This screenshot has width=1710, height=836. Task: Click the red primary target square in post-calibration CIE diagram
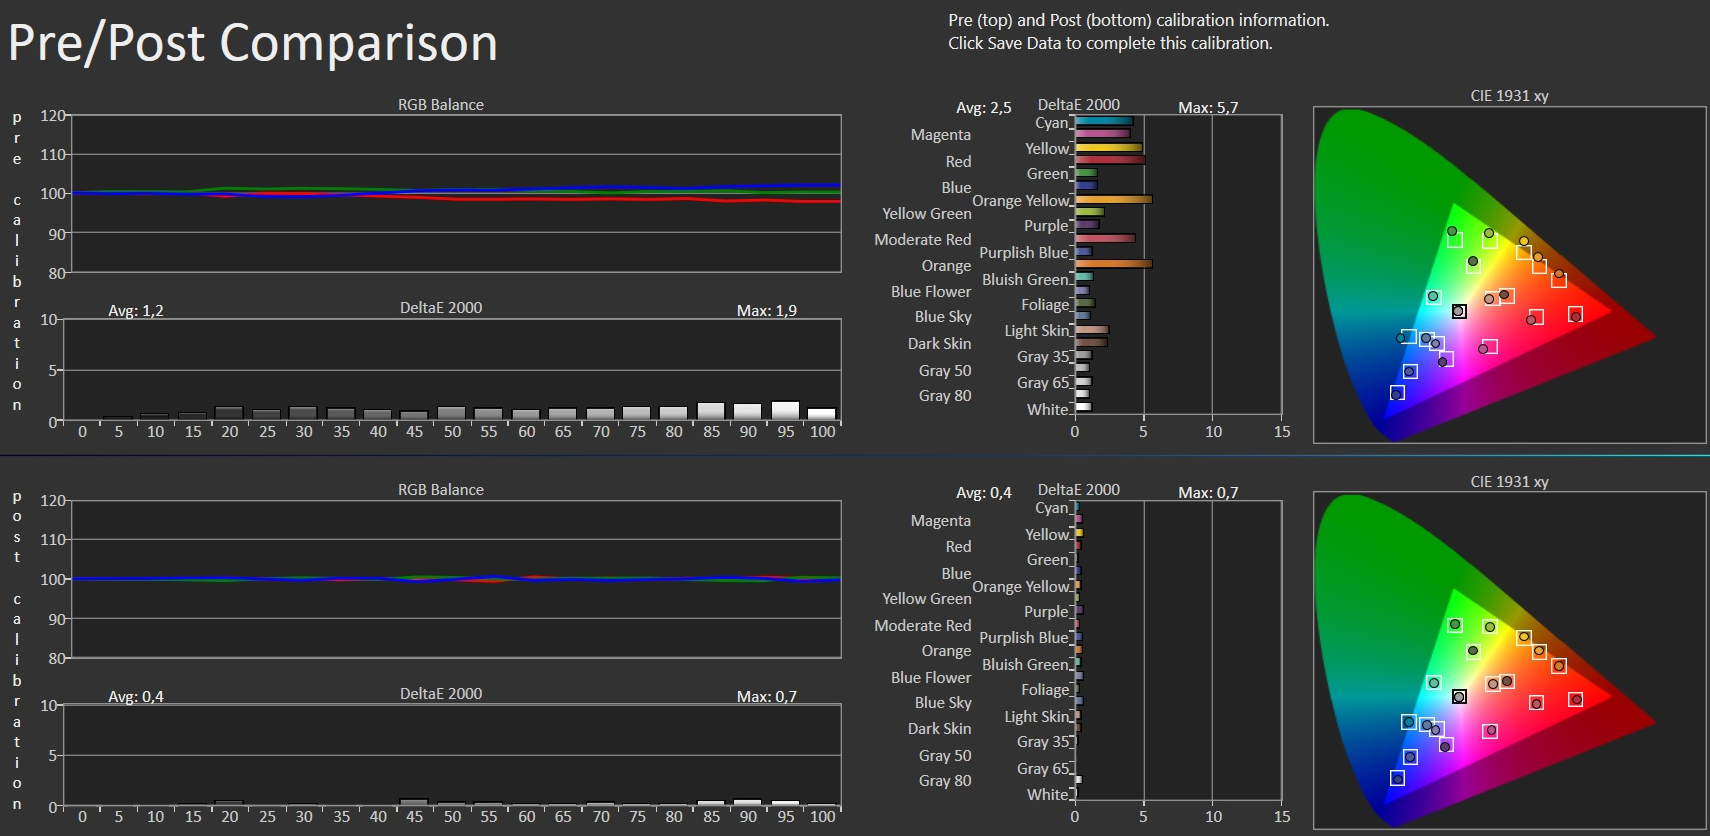pos(1575,699)
